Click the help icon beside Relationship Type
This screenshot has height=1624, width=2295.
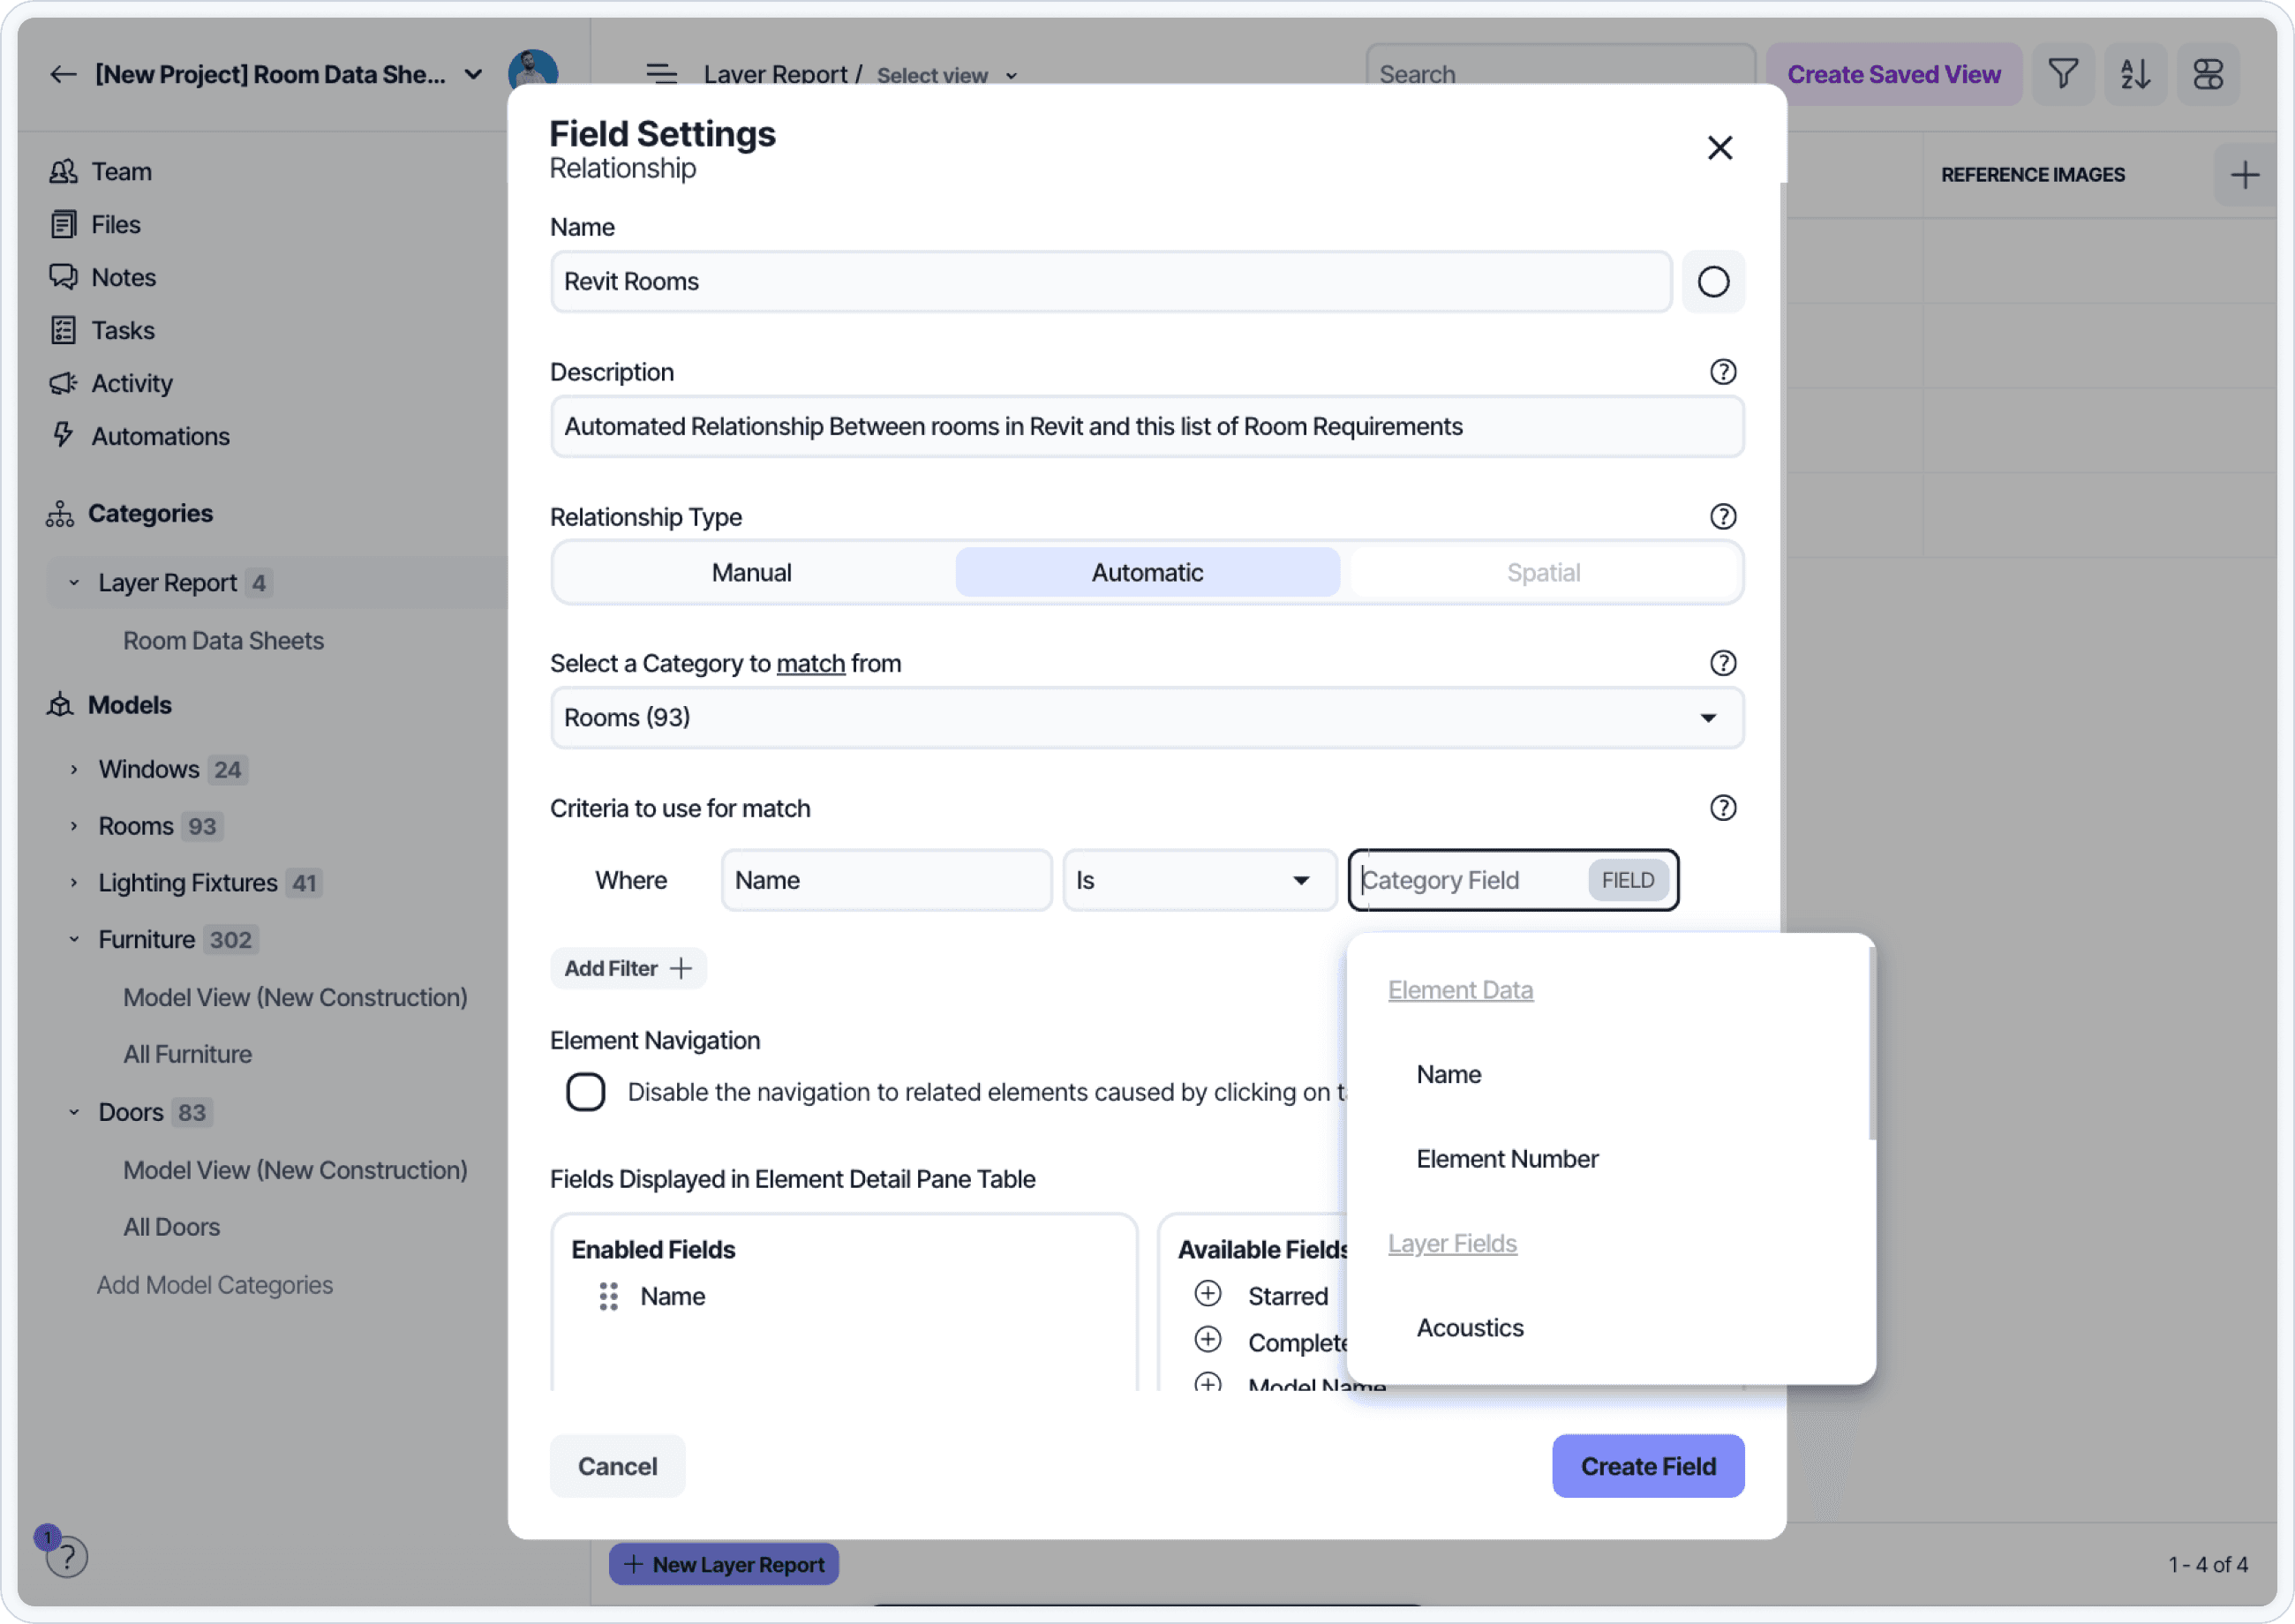click(x=1722, y=517)
